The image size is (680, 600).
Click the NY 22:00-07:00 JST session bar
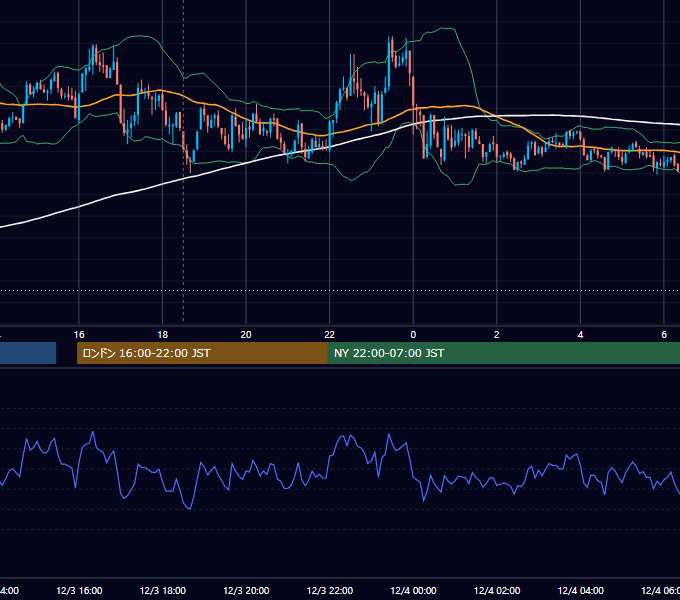503,353
